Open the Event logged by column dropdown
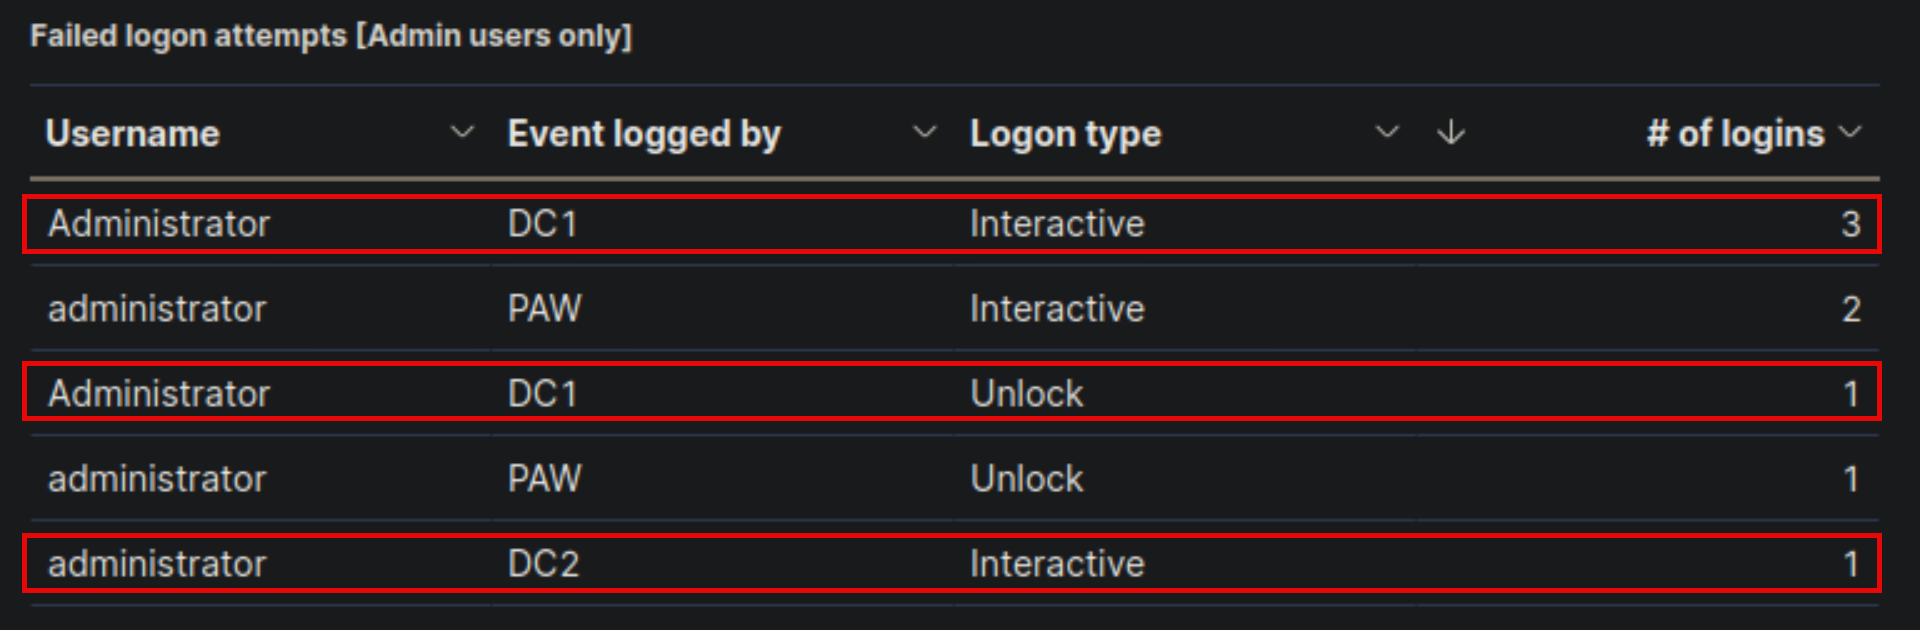This screenshot has height=630, width=1920. [925, 131]
